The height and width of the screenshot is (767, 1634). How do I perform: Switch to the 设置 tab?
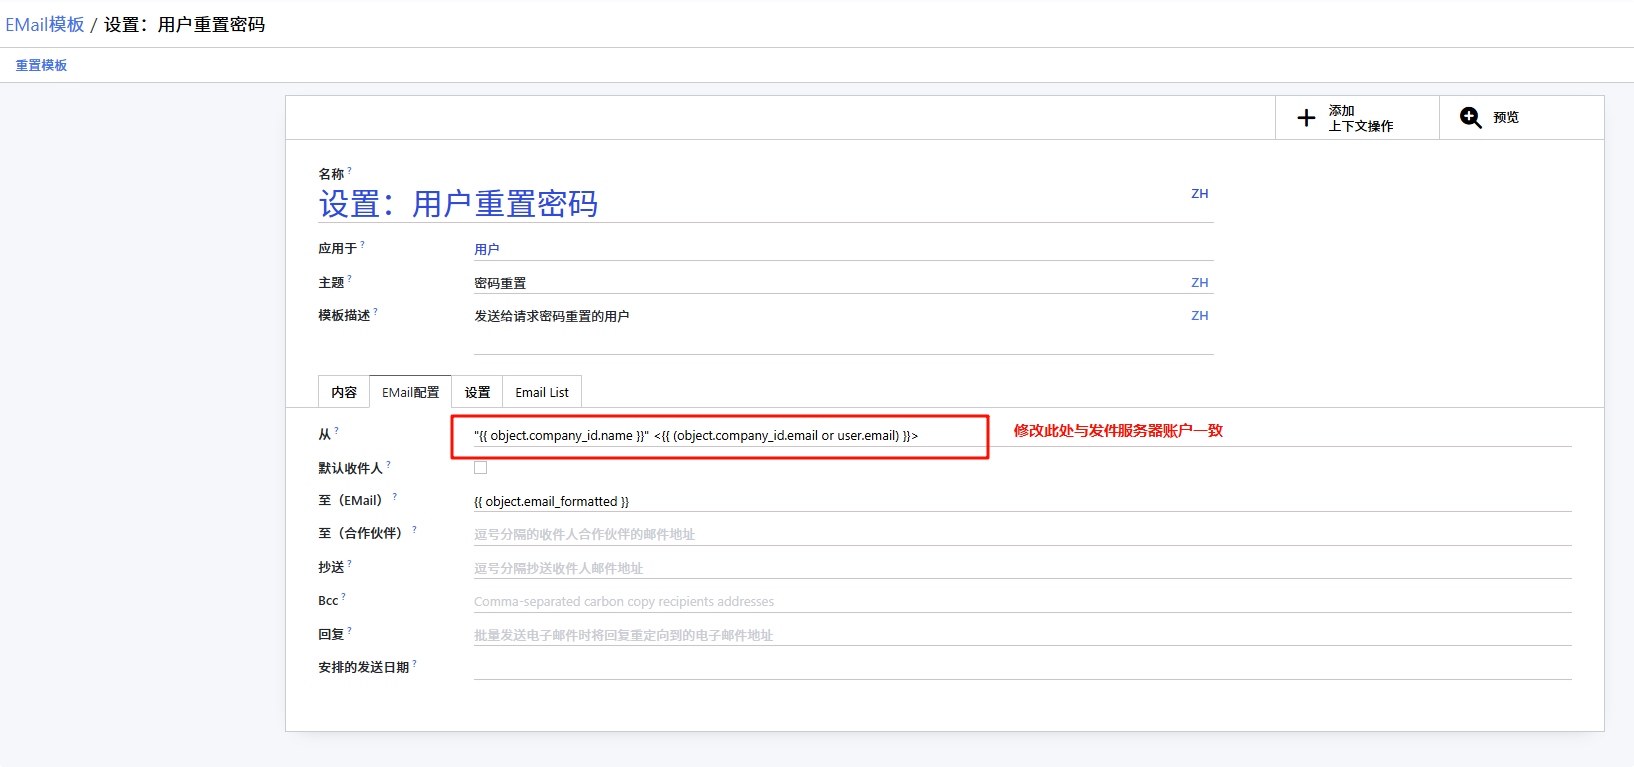pyautogui.click(x=477, y=392)
